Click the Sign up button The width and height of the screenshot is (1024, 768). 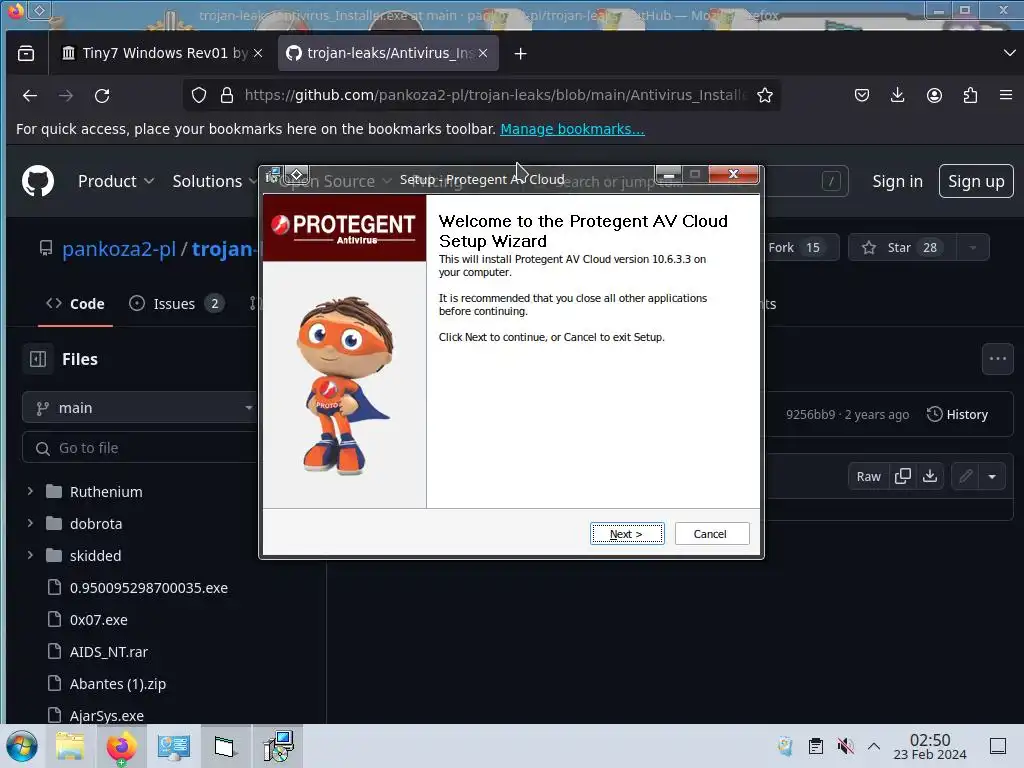pyautogui.click(x=976, y=181)
